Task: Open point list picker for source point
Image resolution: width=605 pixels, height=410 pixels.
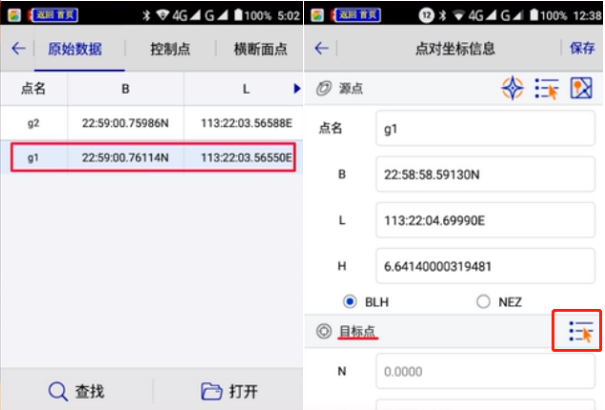Action: (547, 88)
